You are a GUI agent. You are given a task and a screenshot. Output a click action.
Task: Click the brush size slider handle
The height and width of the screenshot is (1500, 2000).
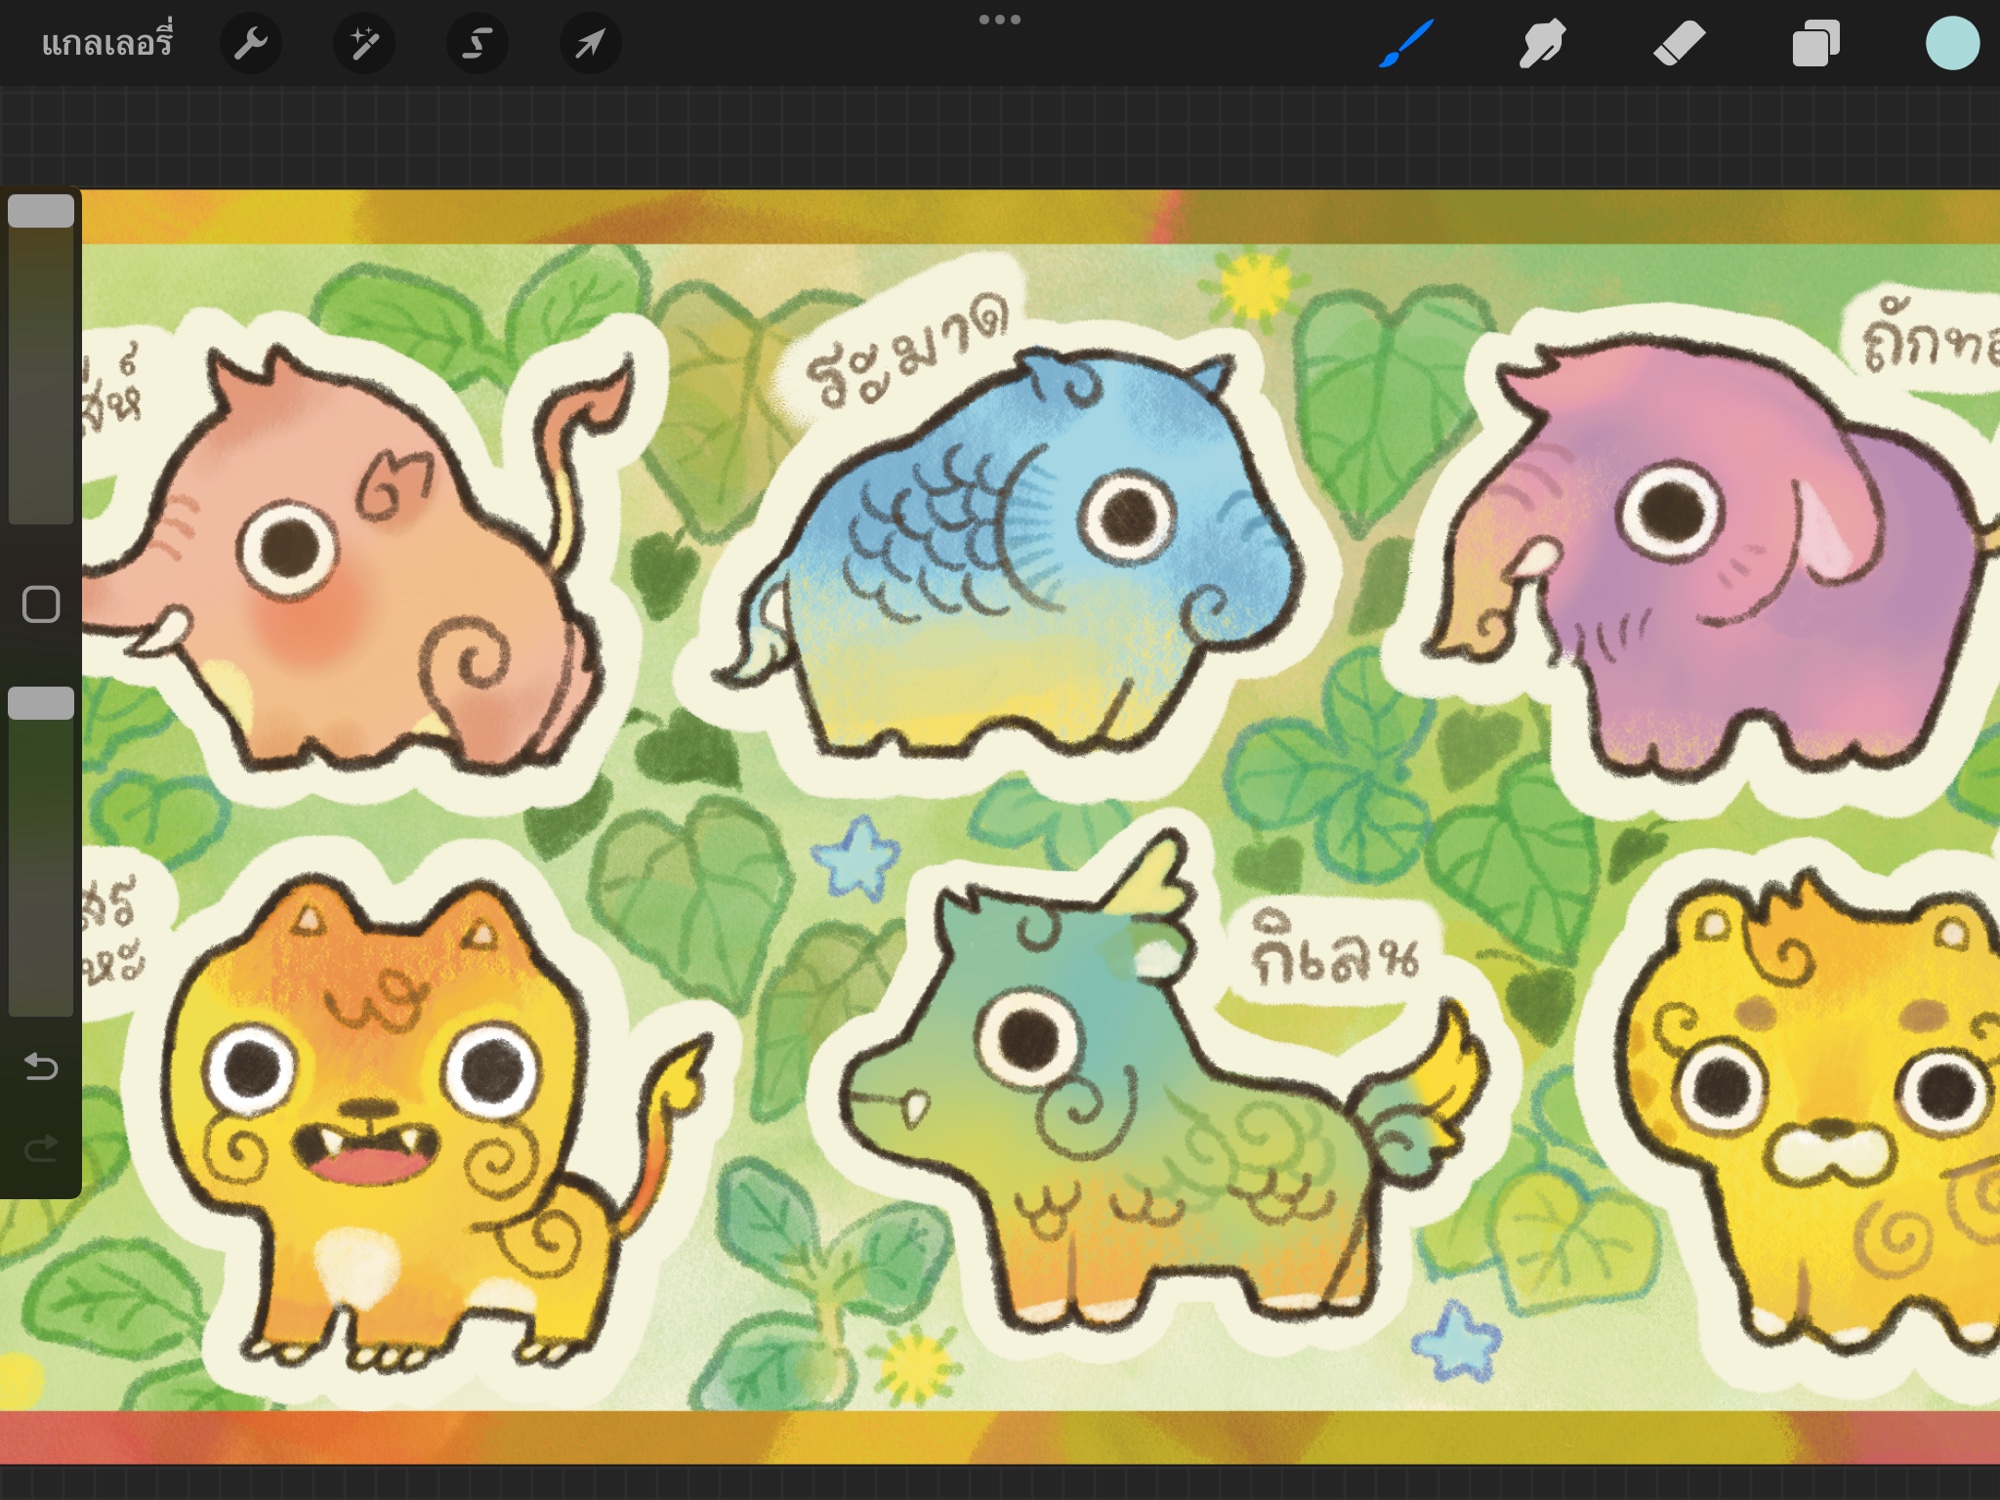(x=41, y=211)
